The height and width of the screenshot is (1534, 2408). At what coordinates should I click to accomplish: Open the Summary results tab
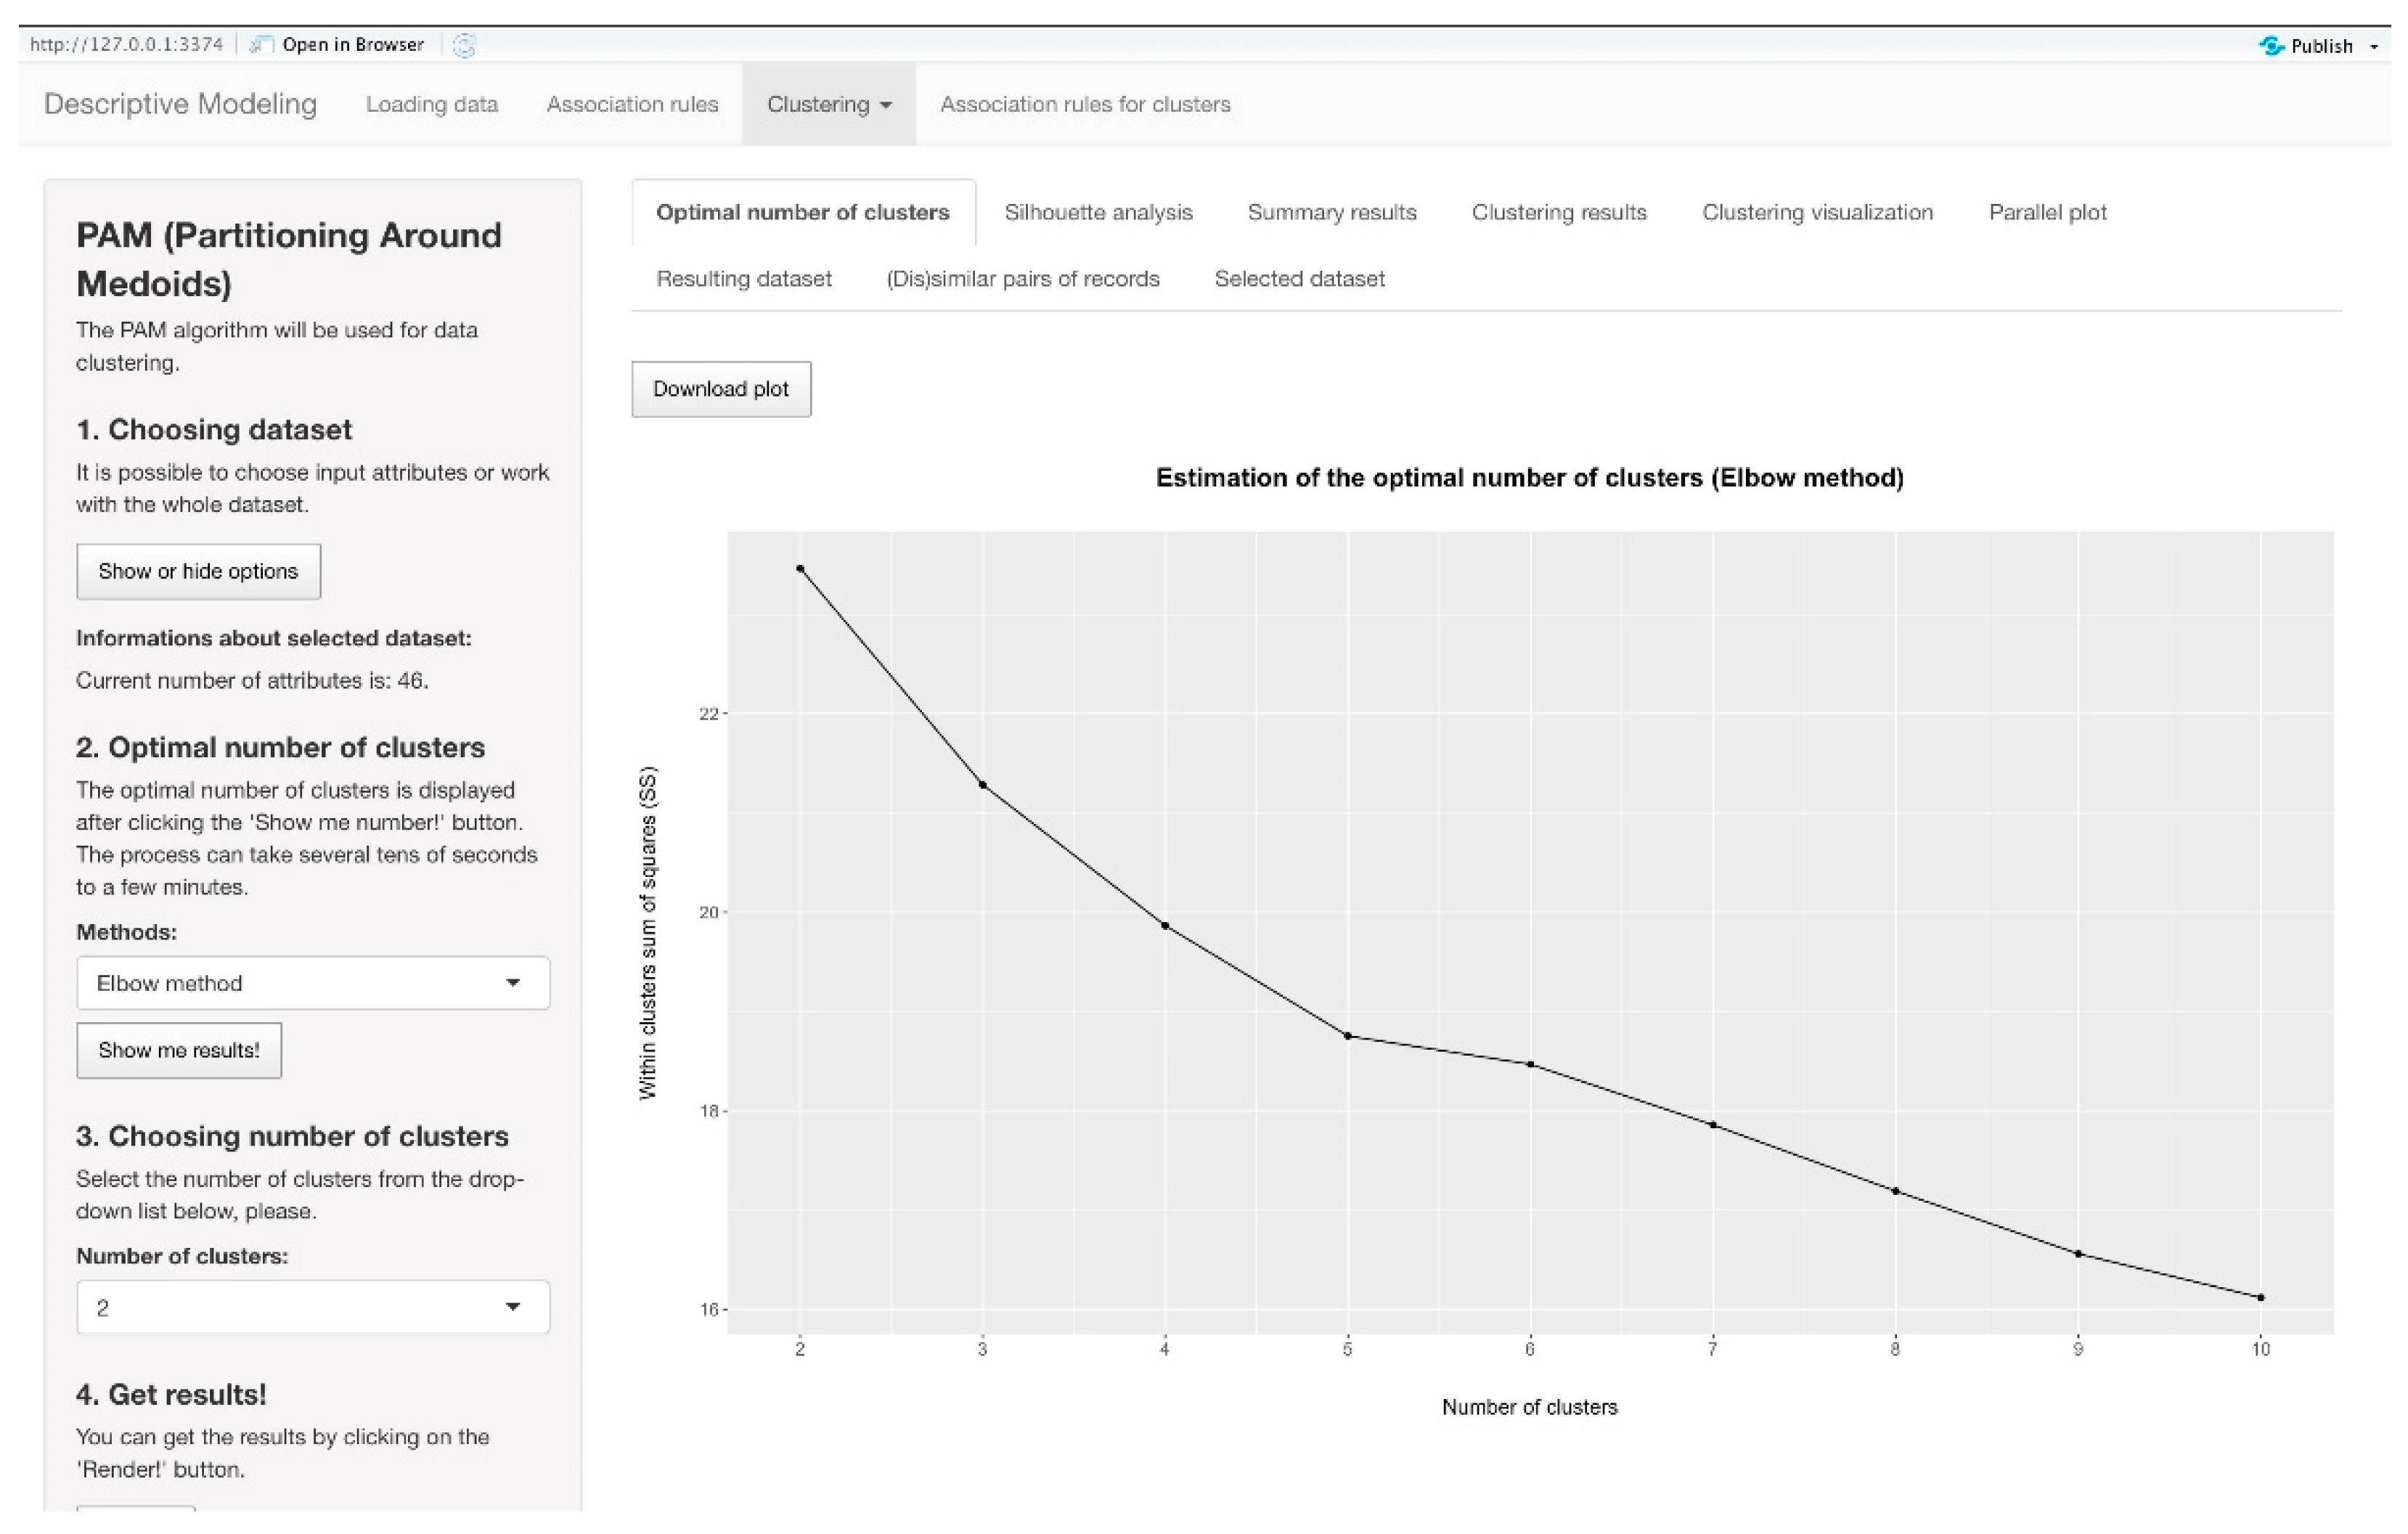pos(1331,212)
